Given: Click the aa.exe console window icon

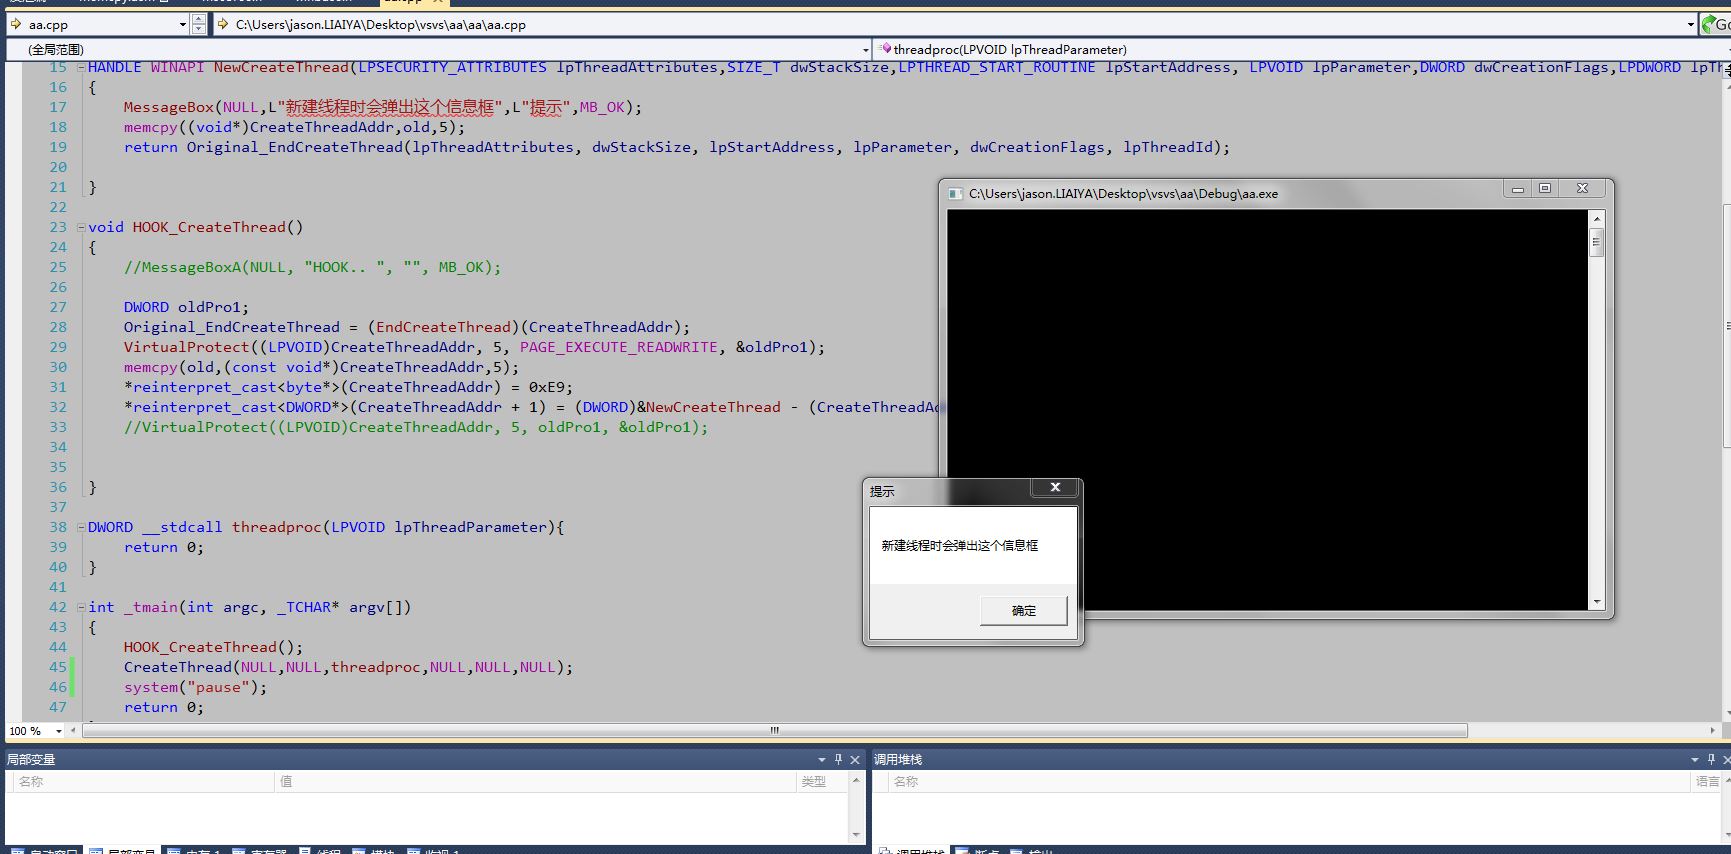Looking at the screenshot, I should pyautogui.click(x=955, y=194).
